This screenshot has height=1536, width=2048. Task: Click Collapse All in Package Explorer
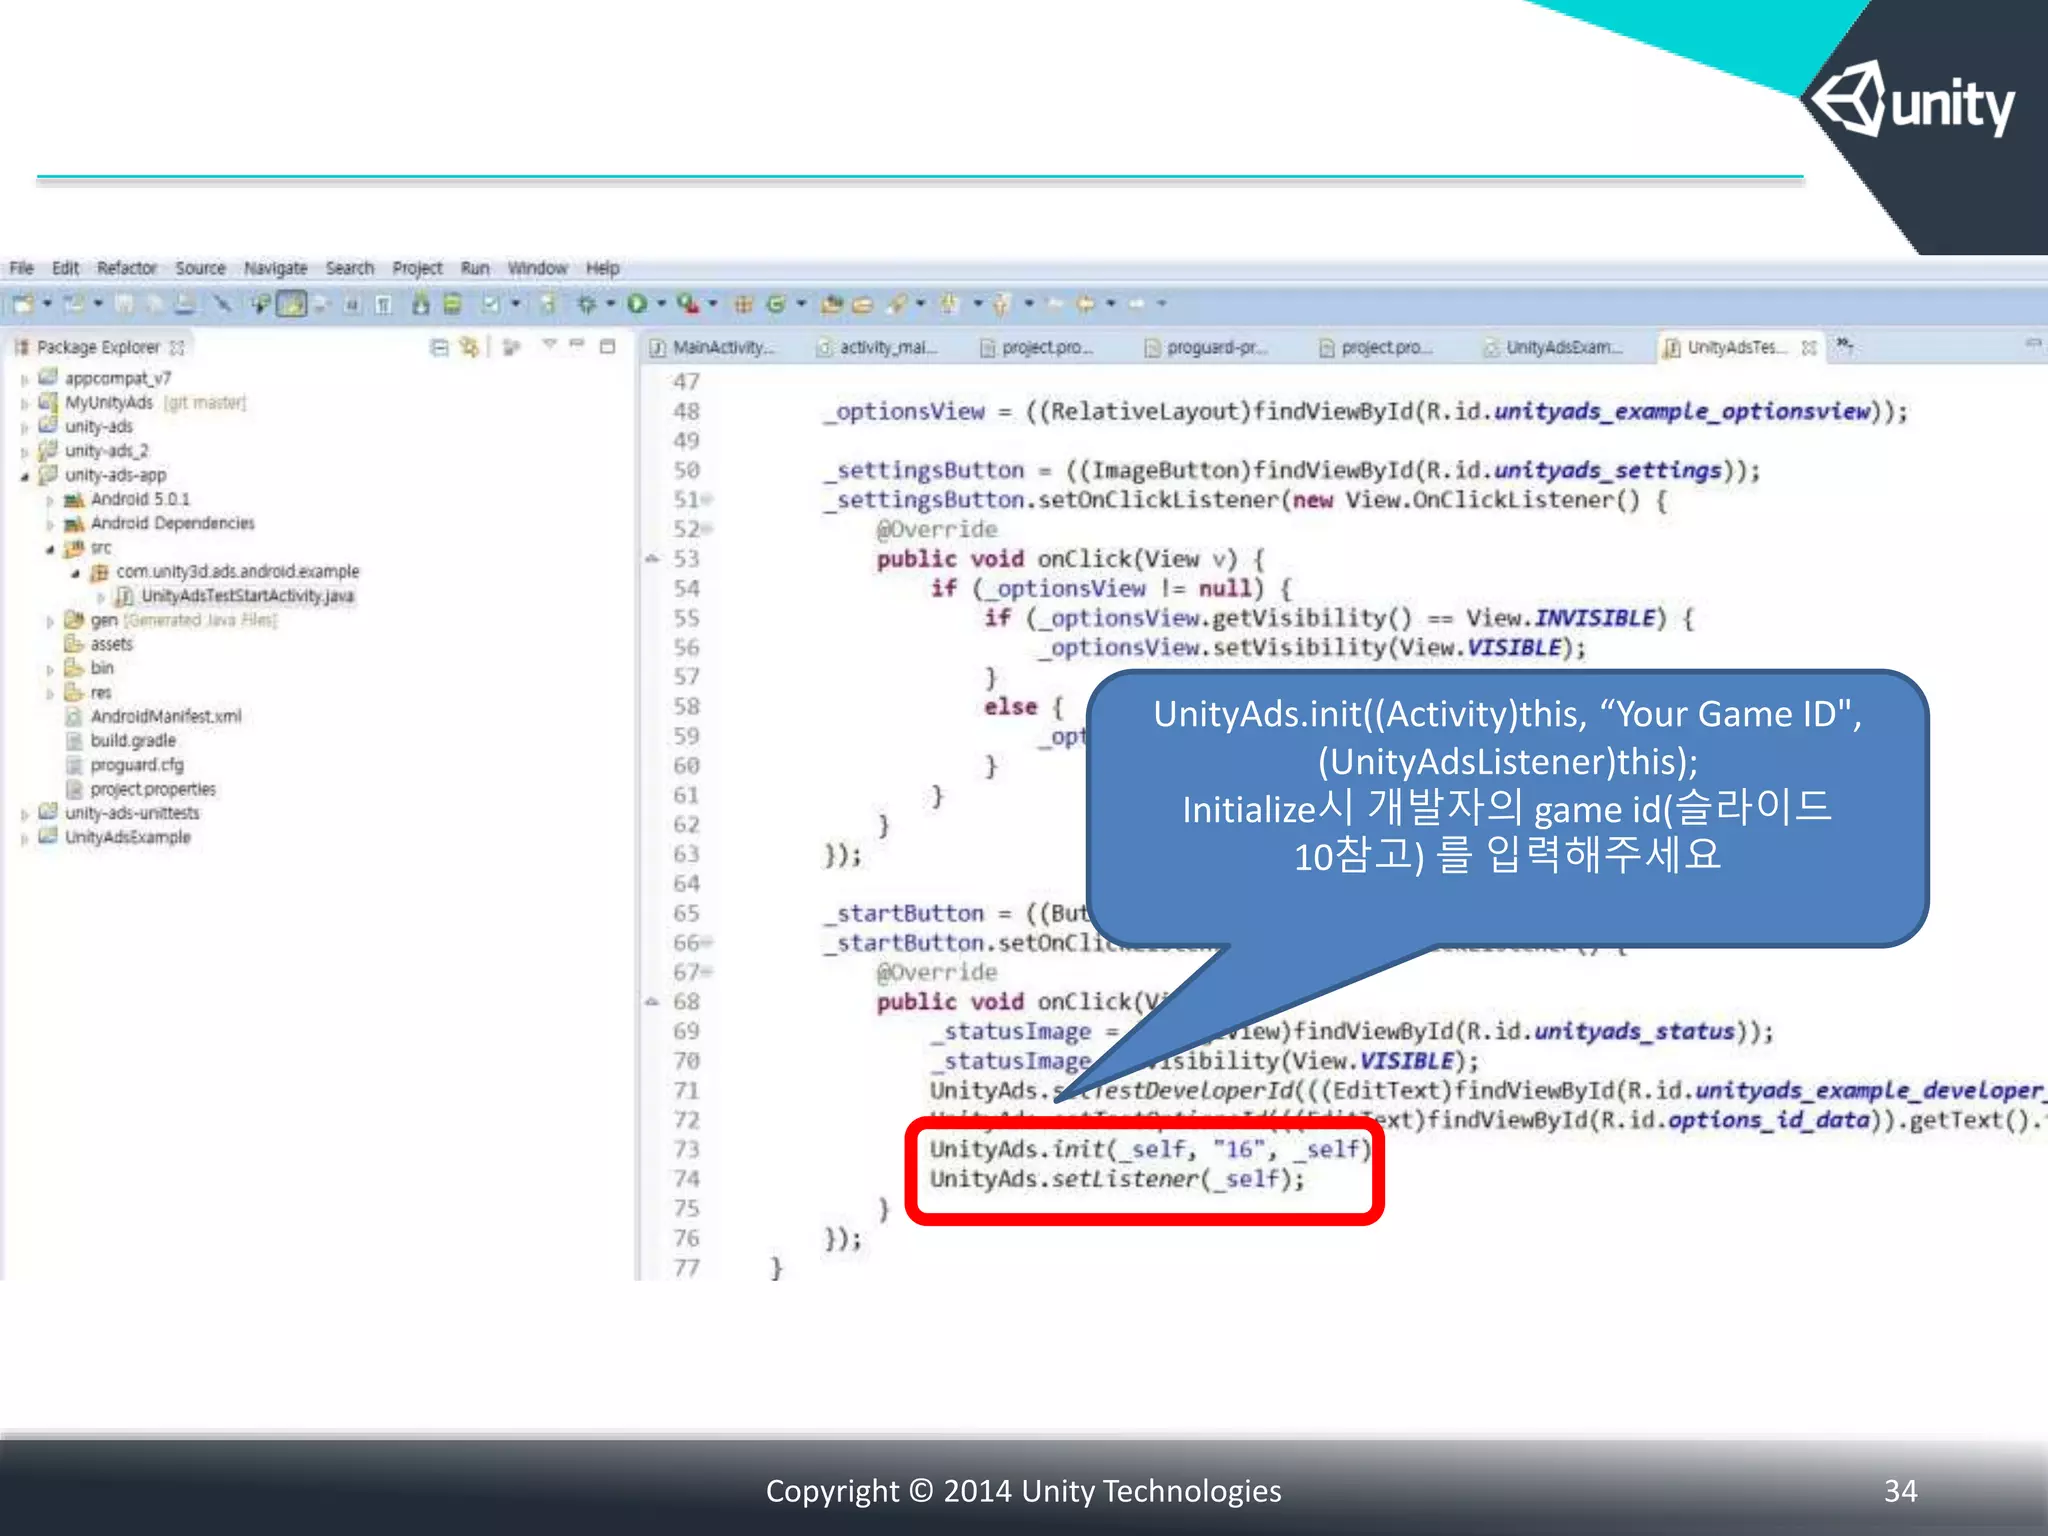(439, 347)
